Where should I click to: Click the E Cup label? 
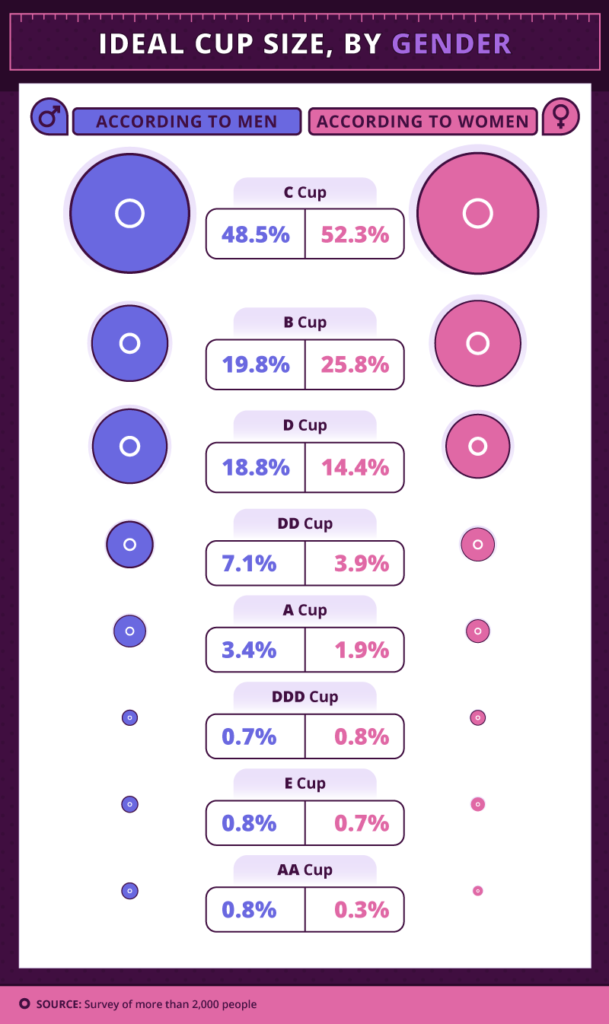305,783
